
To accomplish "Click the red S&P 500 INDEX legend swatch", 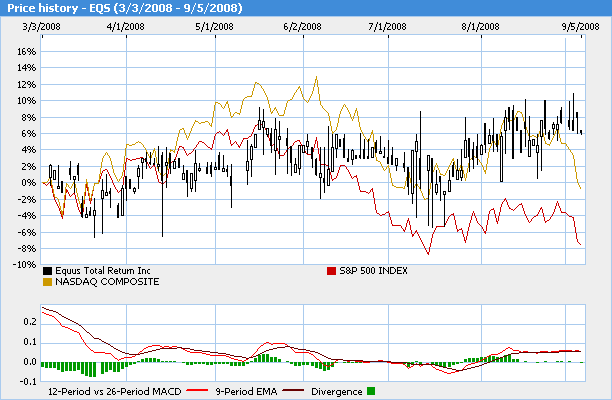I will (x=333, y=272).
